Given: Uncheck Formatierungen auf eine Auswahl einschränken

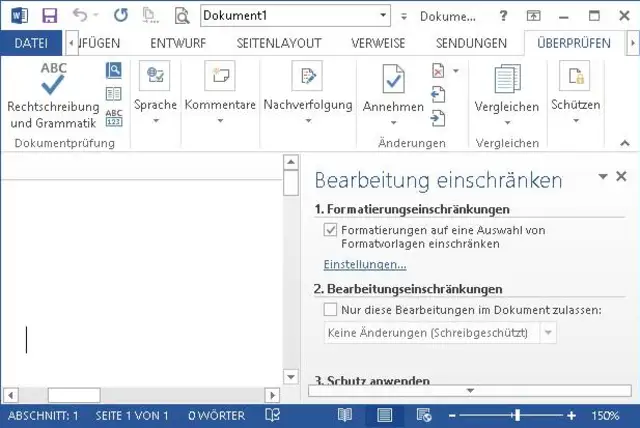Looking at the screenshot, I should point(330,230).
